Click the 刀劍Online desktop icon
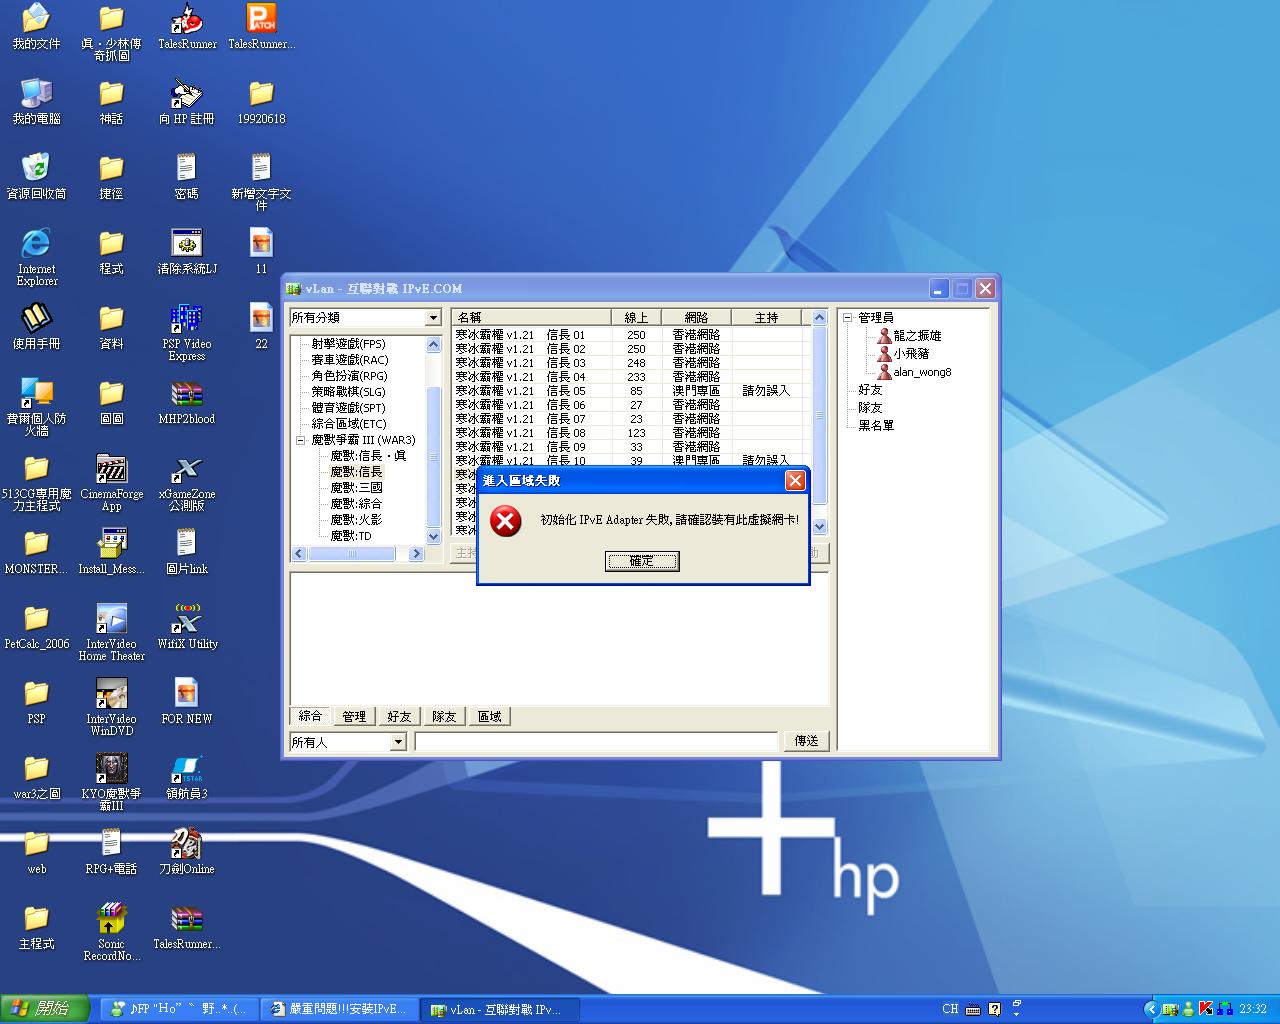1280x1024 pixels. [186, 843]
